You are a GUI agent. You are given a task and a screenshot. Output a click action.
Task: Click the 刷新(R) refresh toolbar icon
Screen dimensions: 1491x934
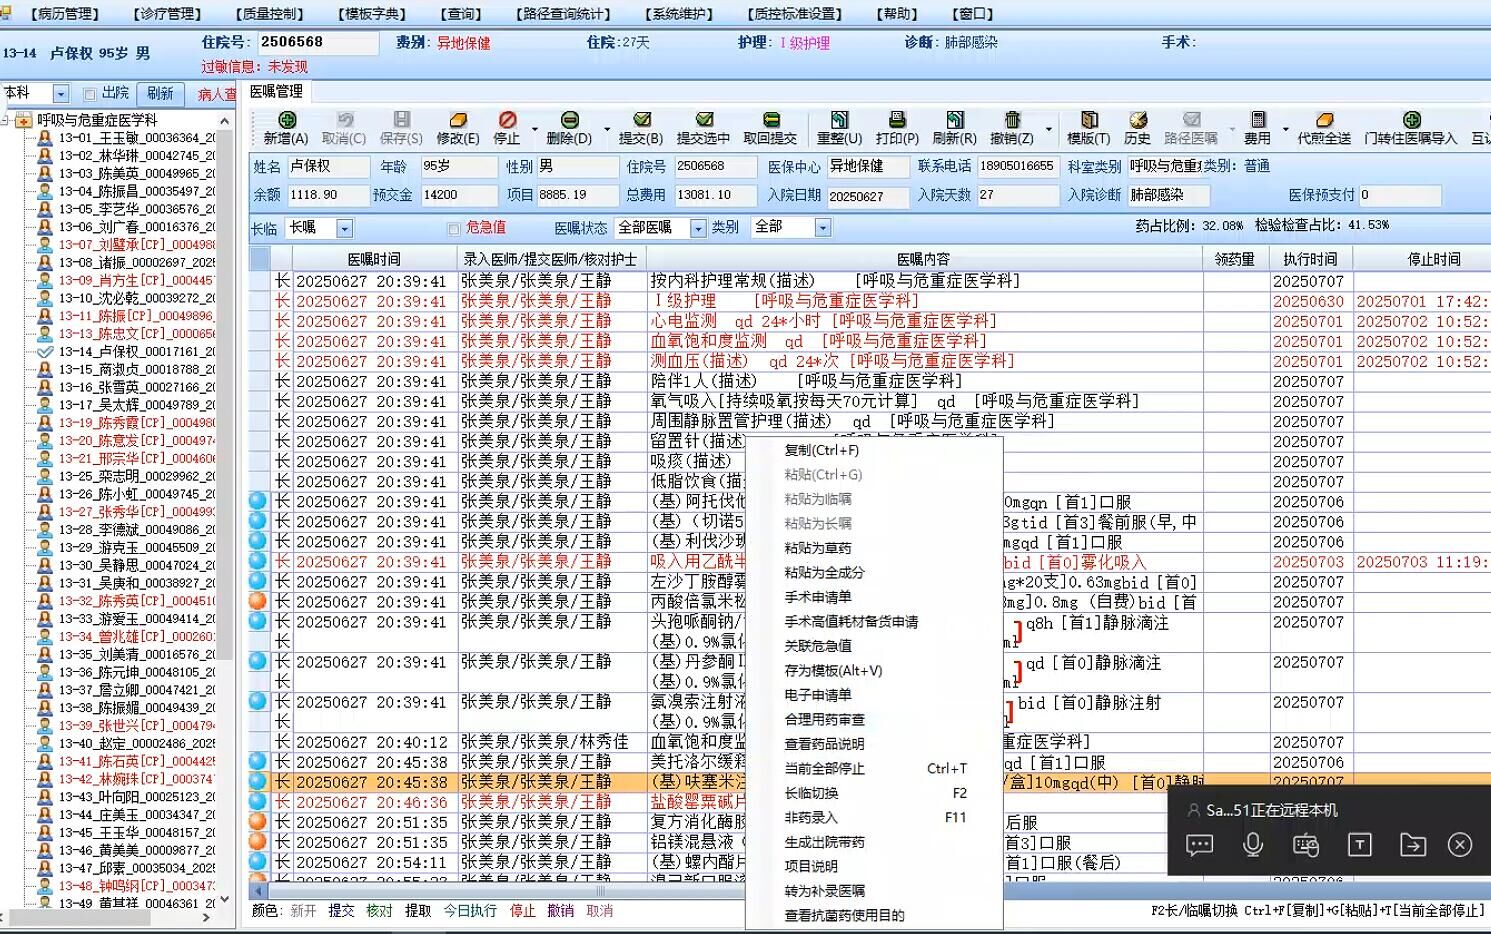(954, 120)
